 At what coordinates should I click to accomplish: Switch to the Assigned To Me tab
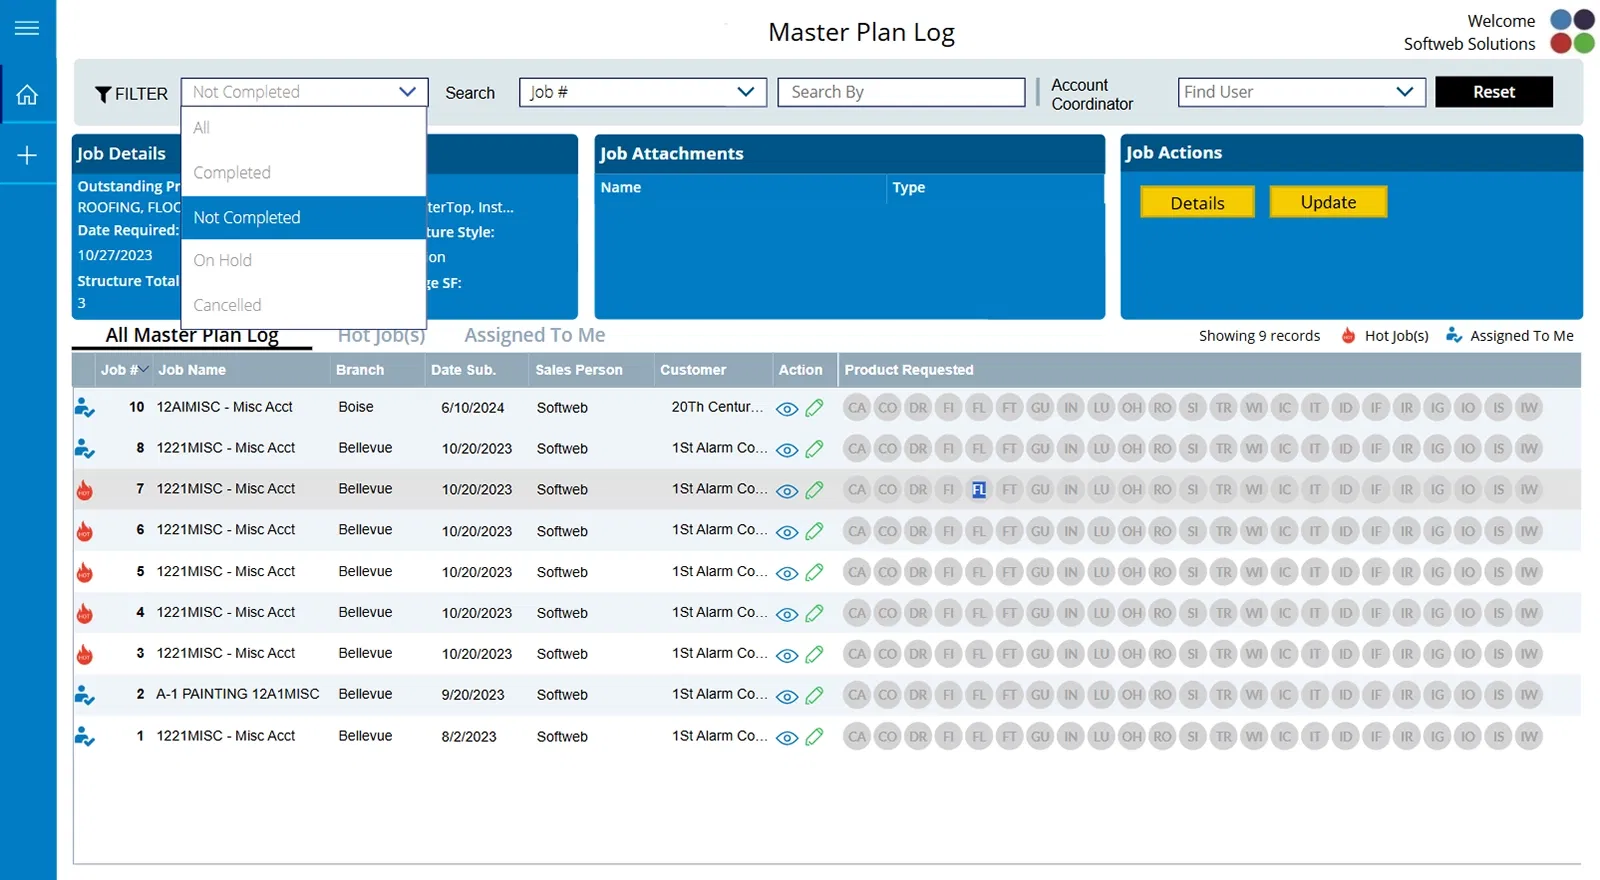[534, 336]
